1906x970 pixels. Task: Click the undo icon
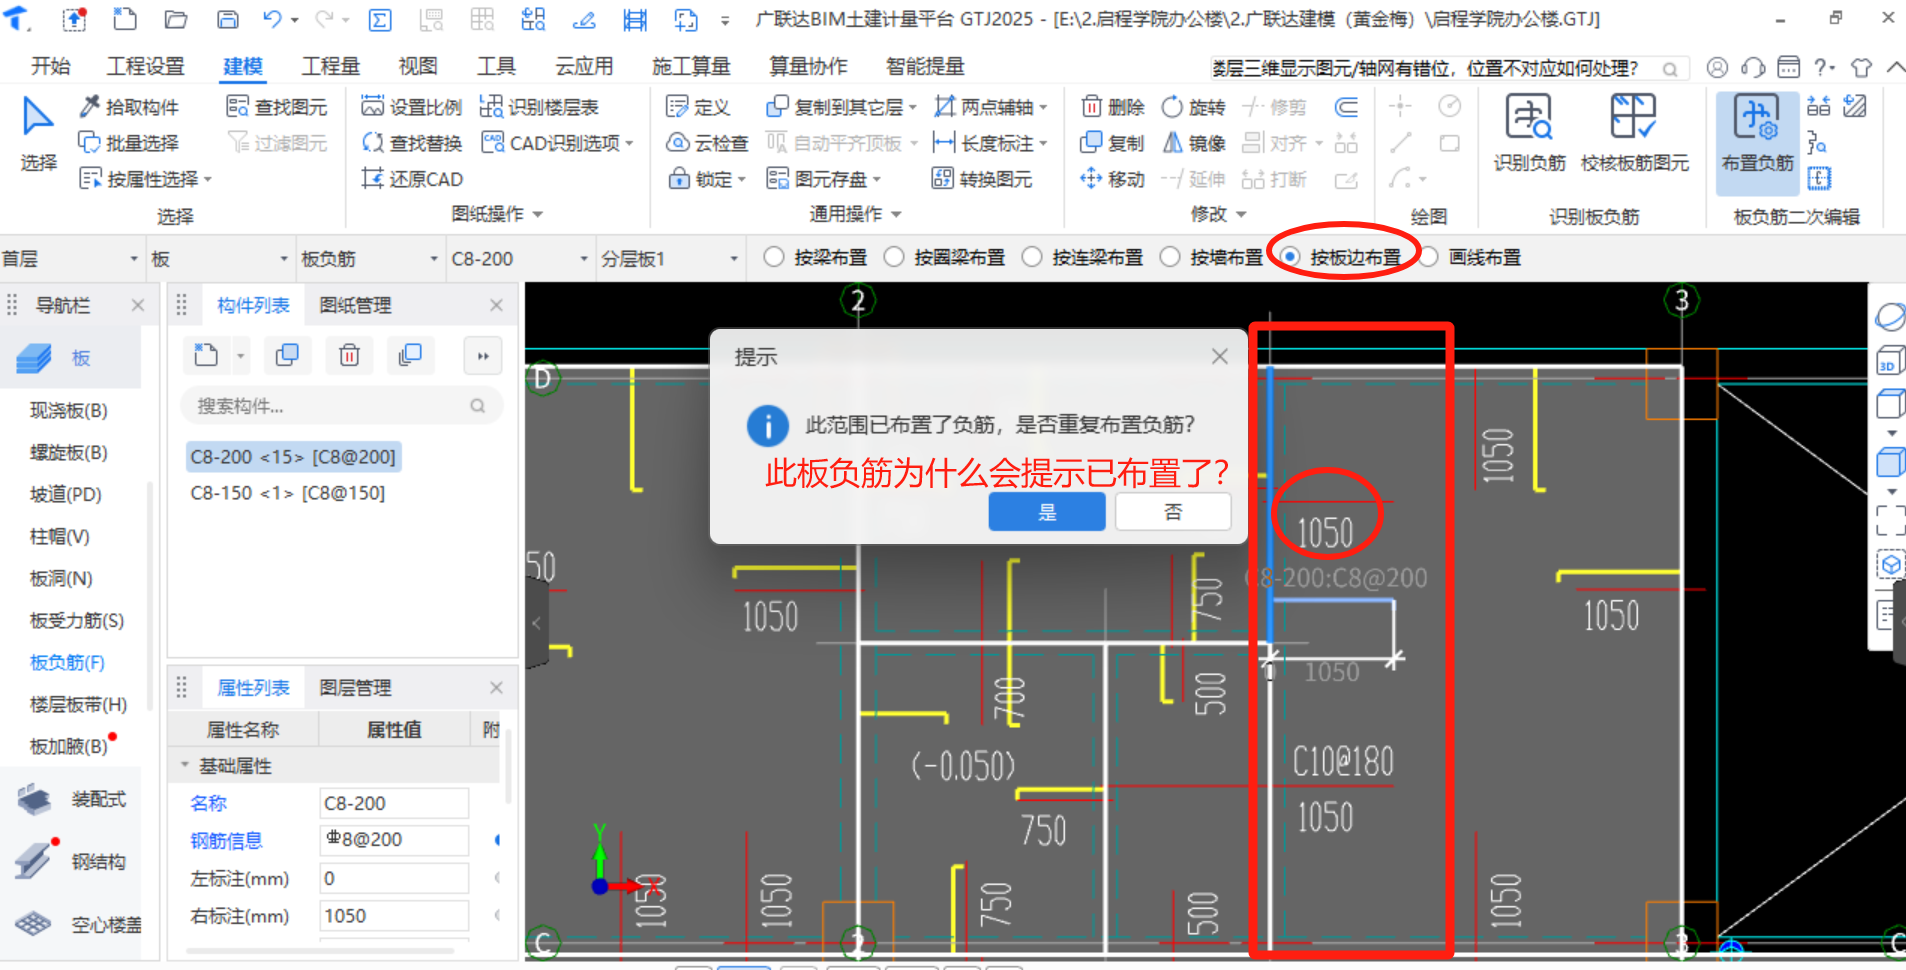pyautogui.click(x=273, y=19)
